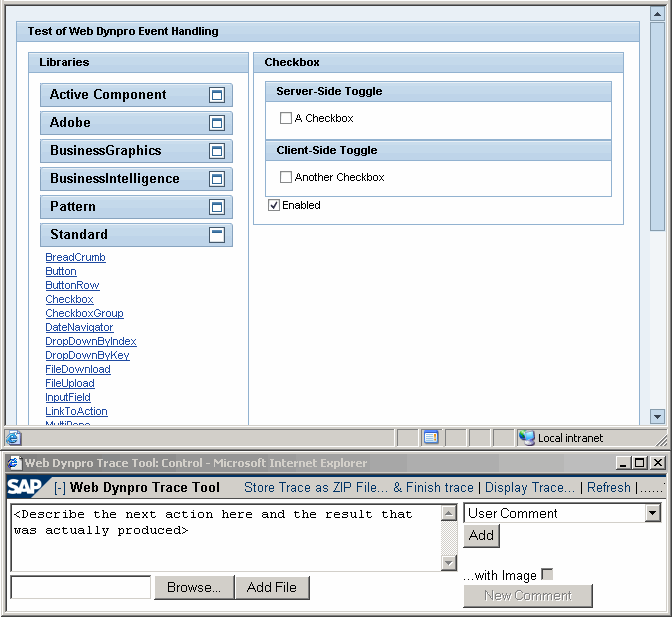Minimize the Trace Tool window

click(x=623, y=463)
